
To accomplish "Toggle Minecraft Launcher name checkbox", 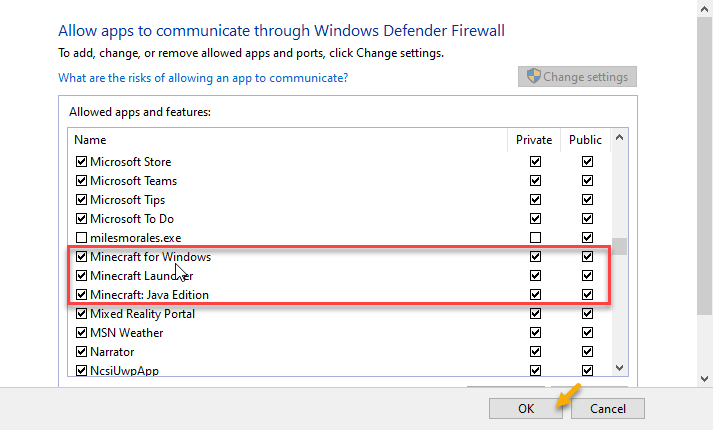I will [x=81, y=275].
